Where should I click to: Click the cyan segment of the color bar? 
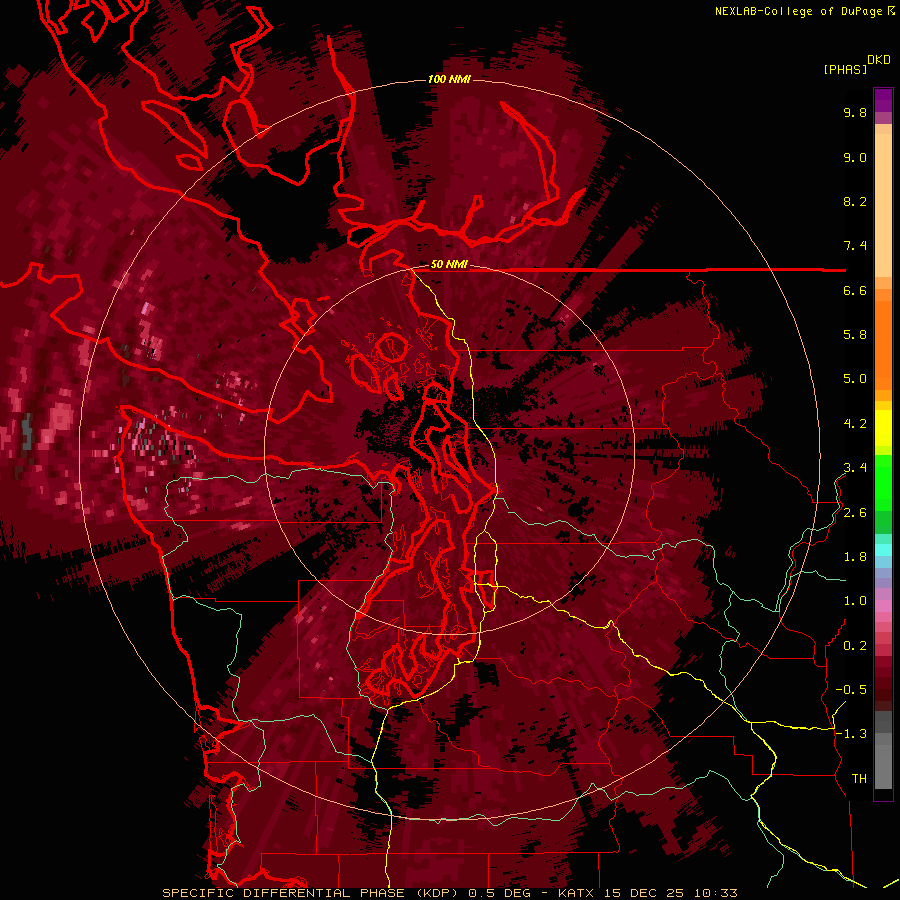coord(883,550)
